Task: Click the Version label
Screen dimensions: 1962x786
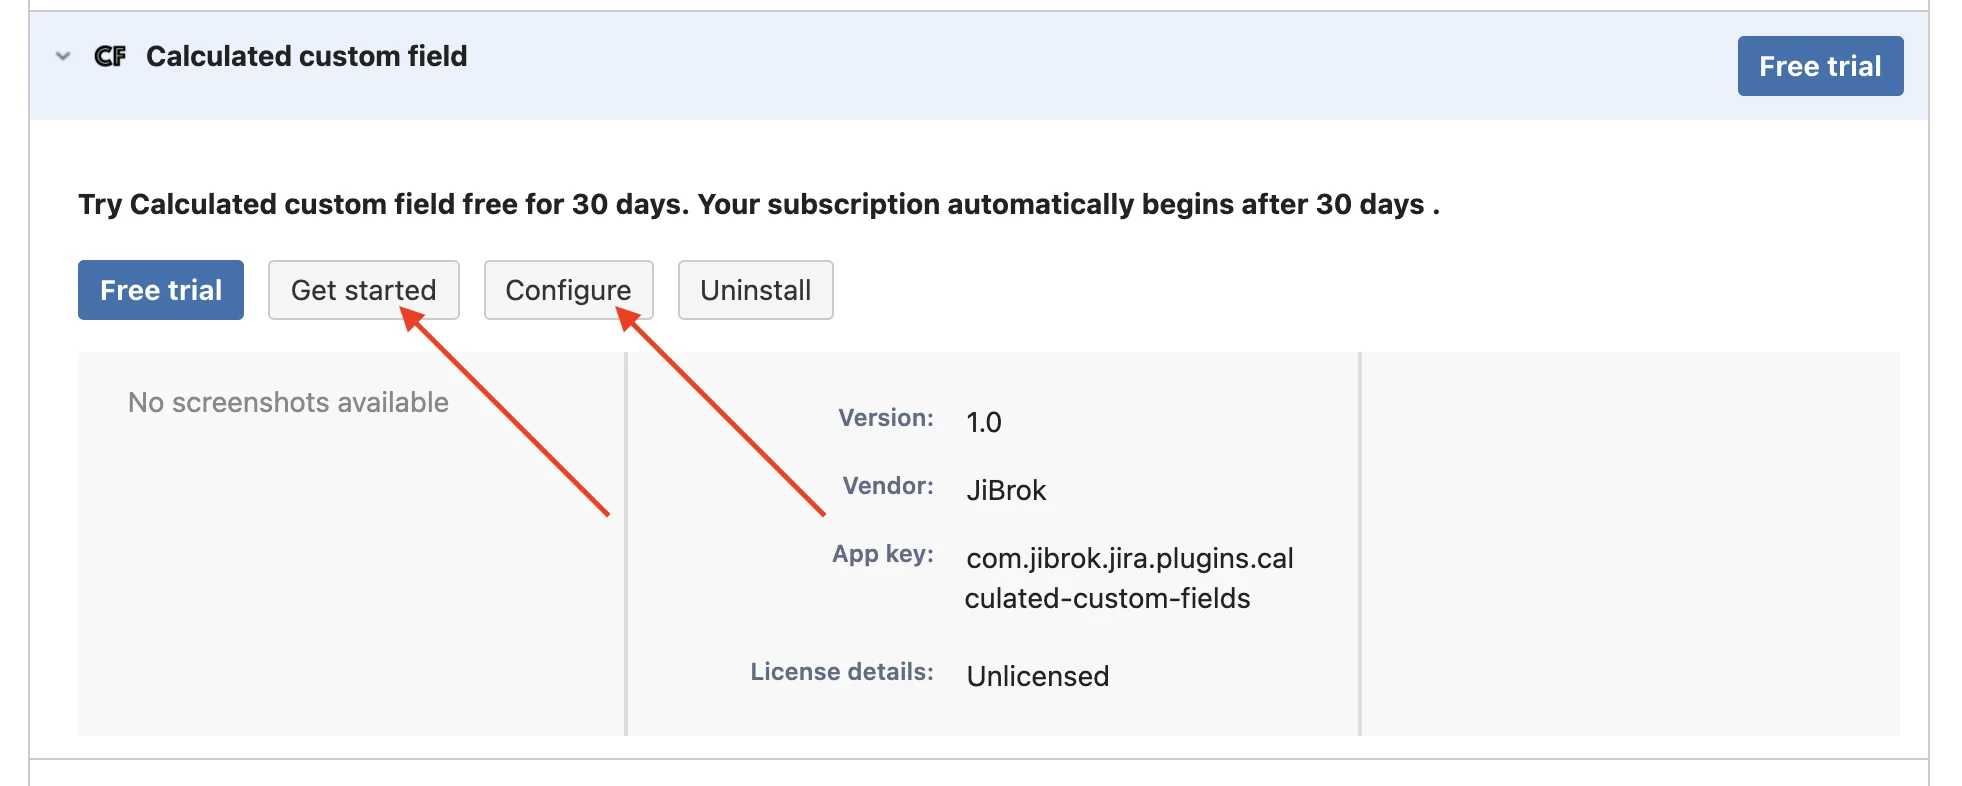Action: 886,418
